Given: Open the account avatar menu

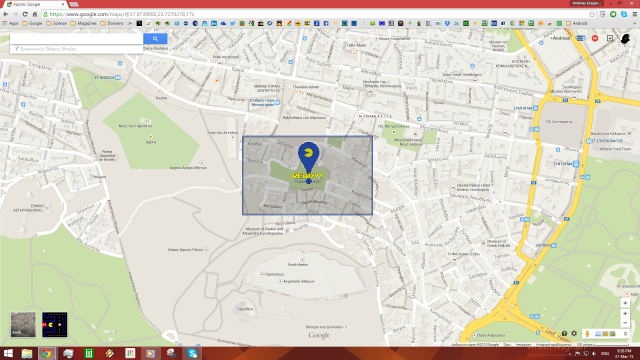Looking at the screenshot, I should click(625, 38).
